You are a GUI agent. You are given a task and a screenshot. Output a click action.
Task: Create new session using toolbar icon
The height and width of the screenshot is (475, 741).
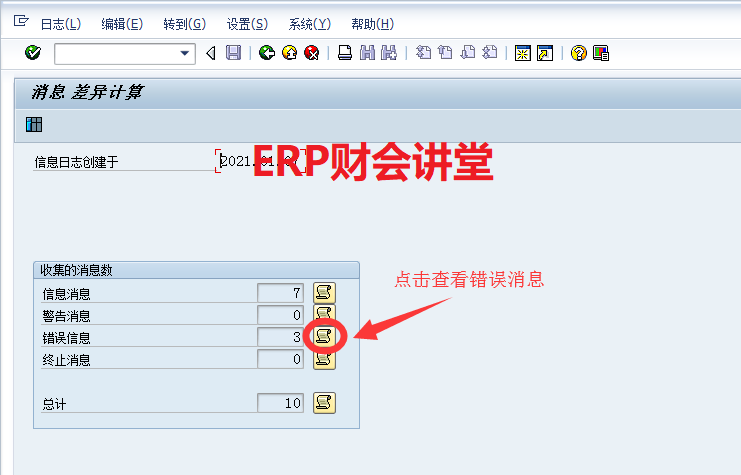[522, 53]
